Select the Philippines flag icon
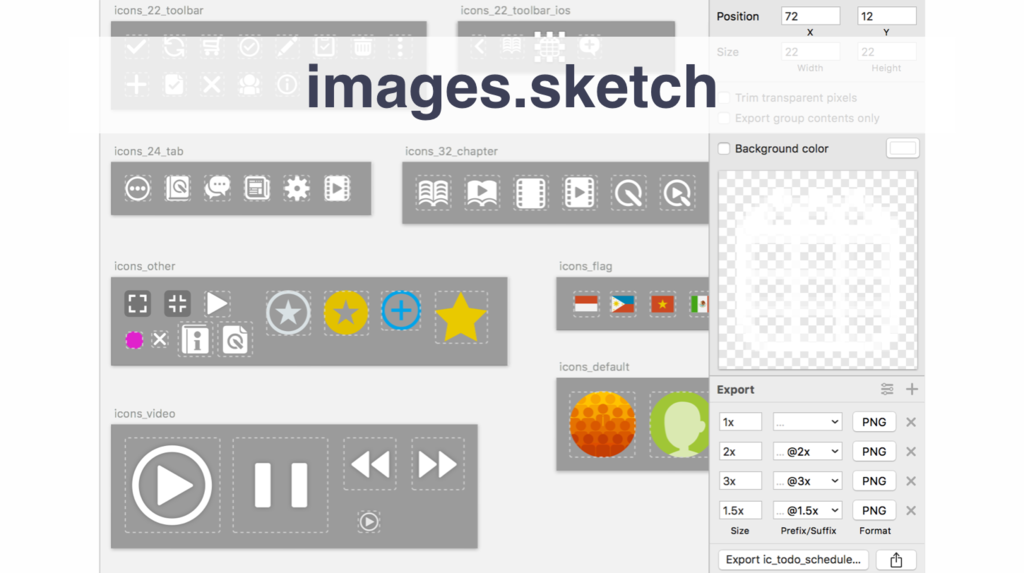1024x573 pixels. click(x=622, y=304)
